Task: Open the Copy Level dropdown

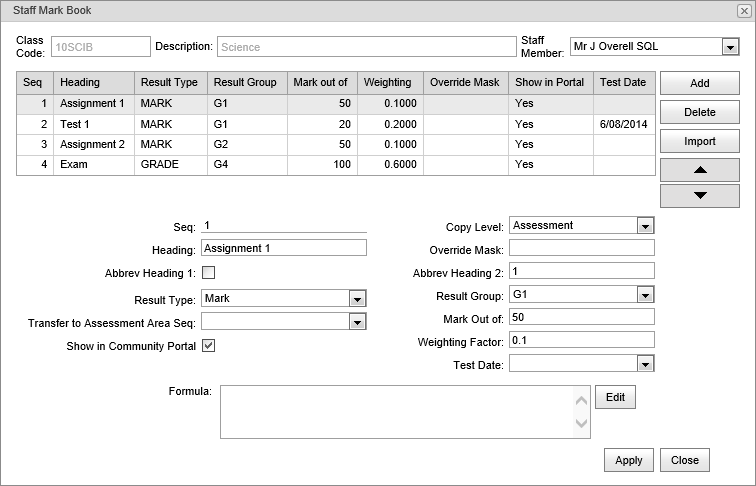Action: point(645,225)
